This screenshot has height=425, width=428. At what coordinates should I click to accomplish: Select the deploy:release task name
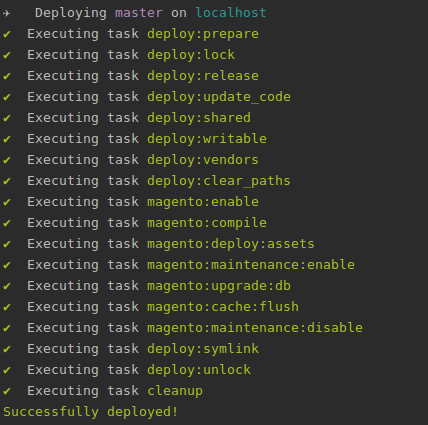pos(203,76)
